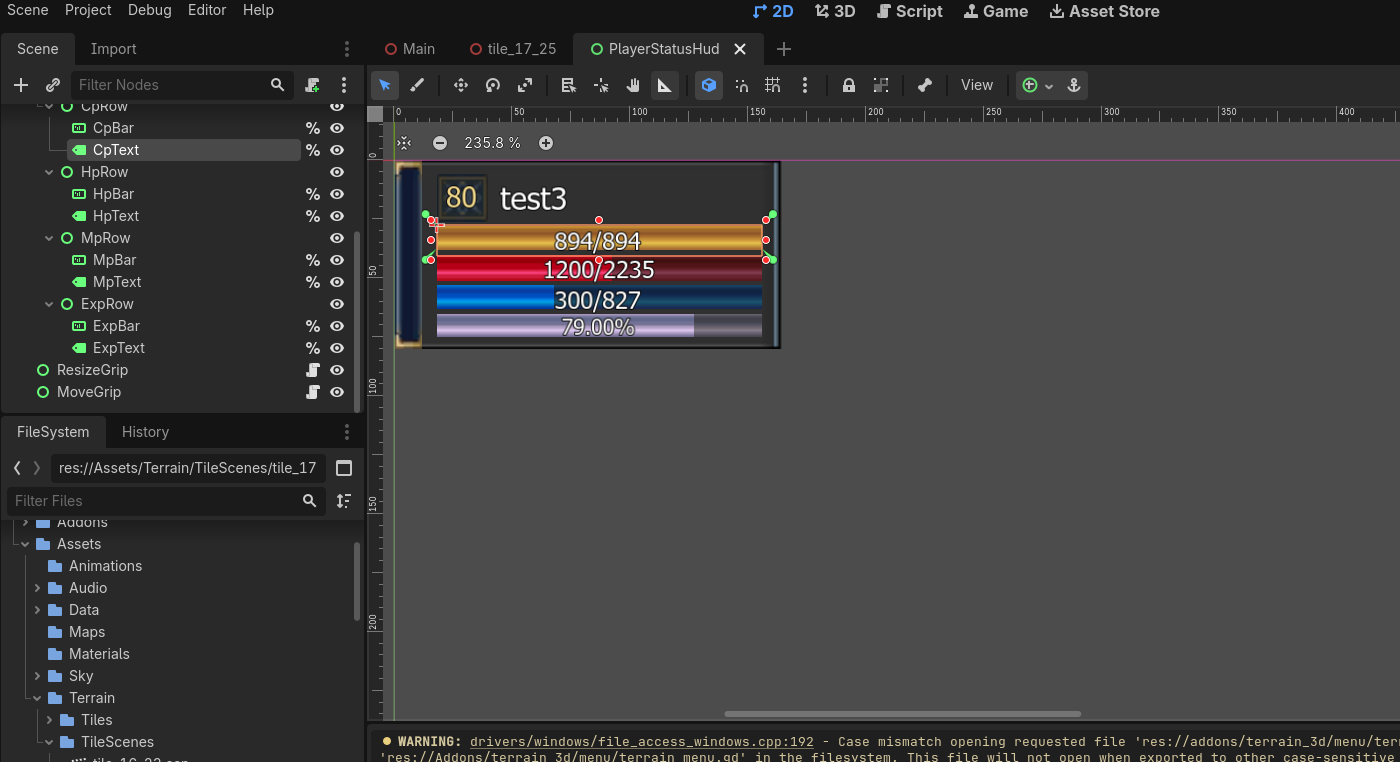This screenshot has height=762, width=1400.
Task: Open the skeleton options bone icon
Action: [925, 85]
